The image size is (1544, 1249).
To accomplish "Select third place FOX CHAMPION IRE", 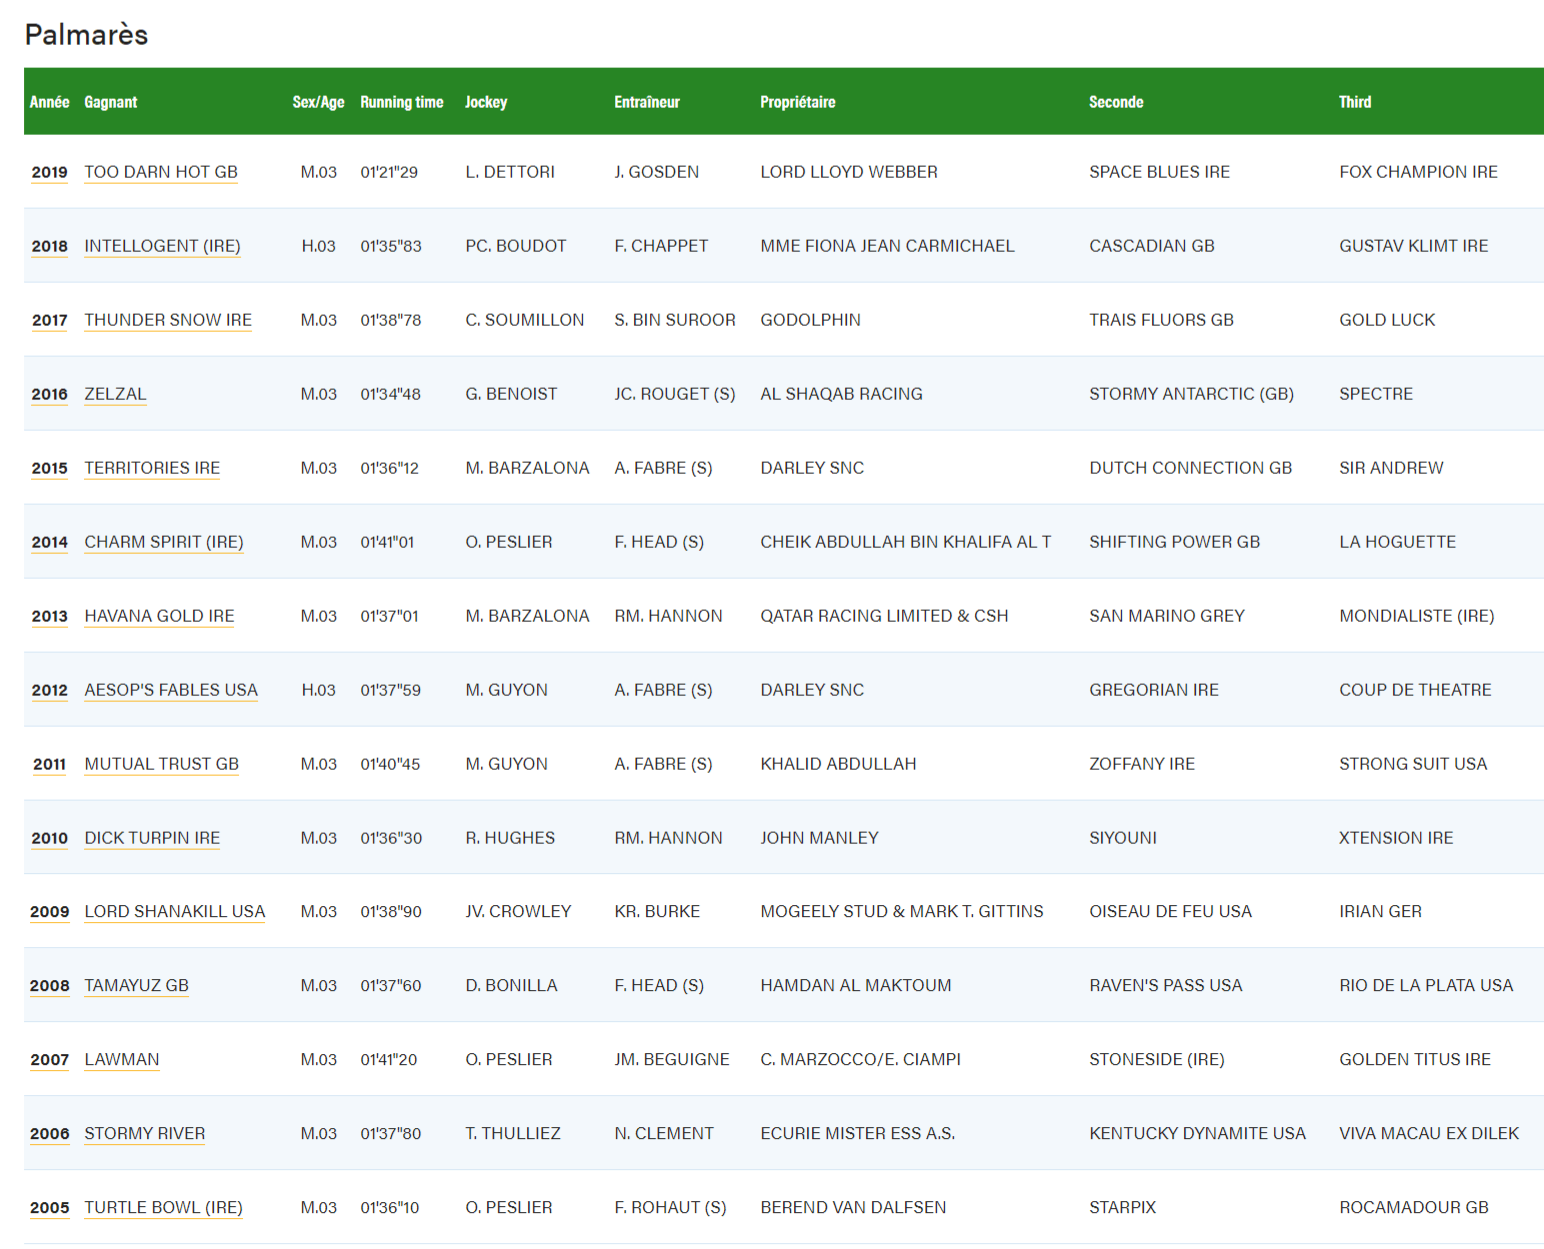I will tap(1419, 172).
